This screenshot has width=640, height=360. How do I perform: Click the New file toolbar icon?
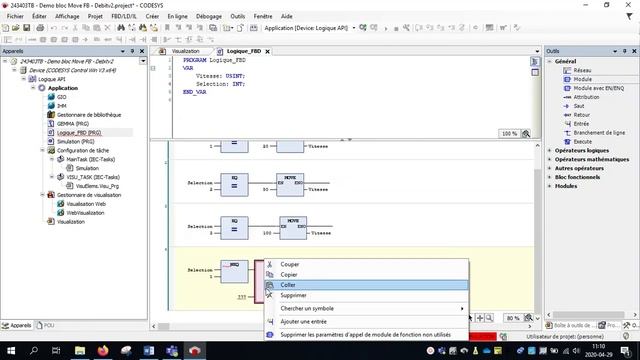[5, 28]
